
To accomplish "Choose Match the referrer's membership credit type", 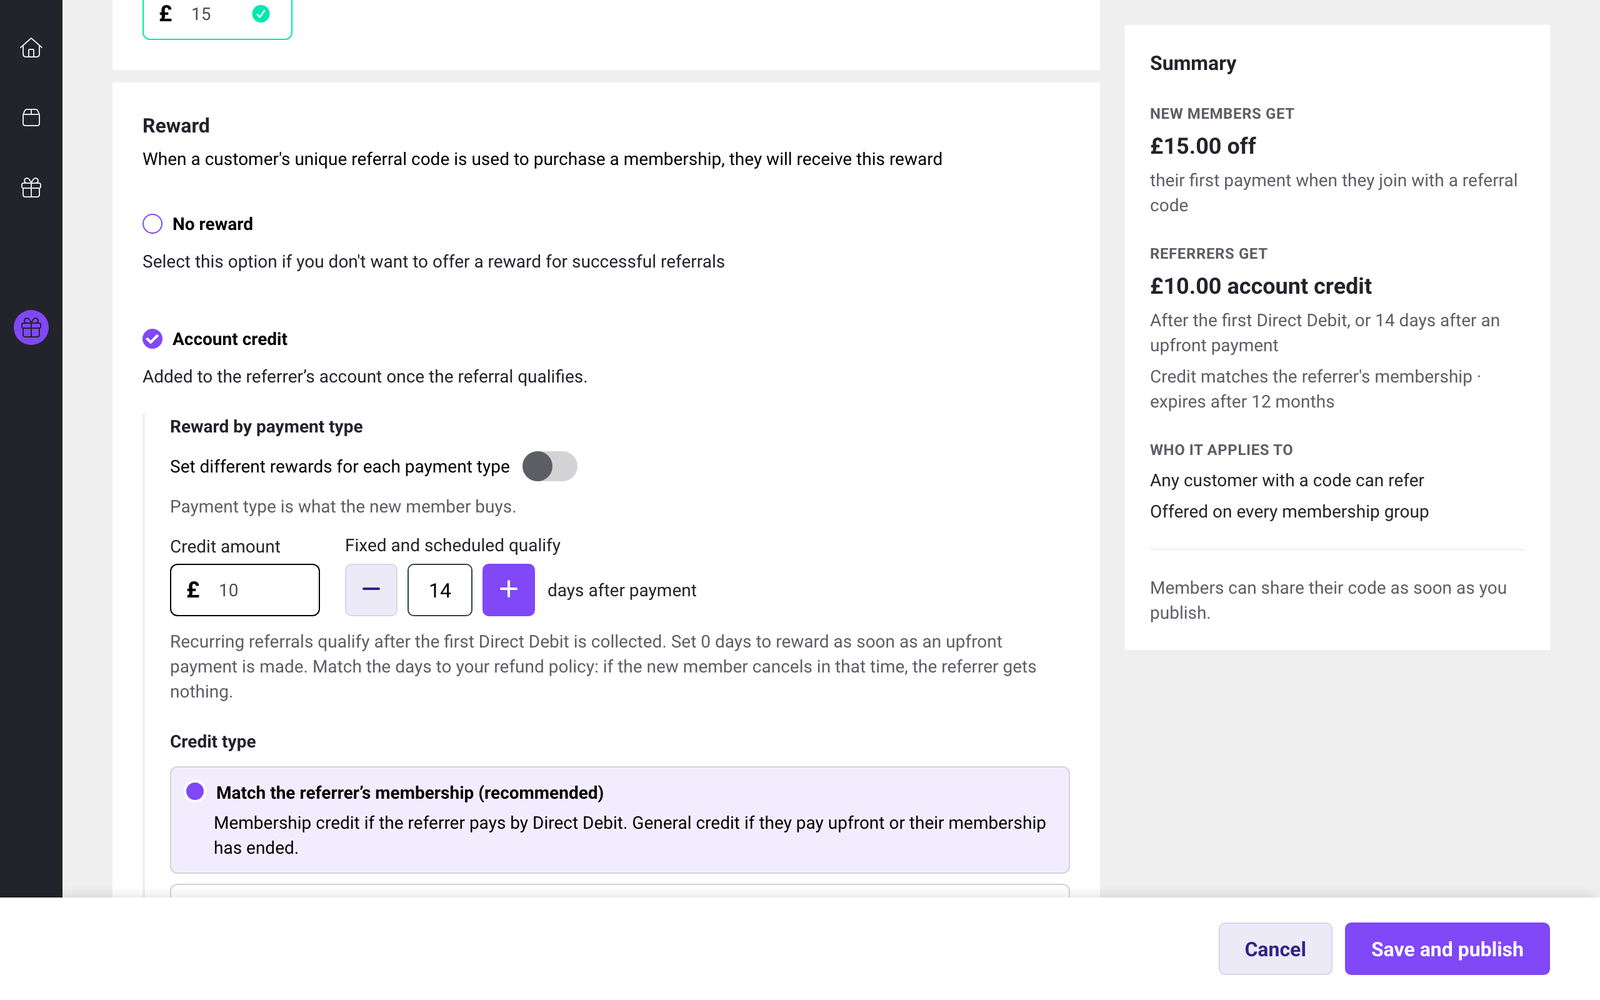I will (x=195, y=792).
